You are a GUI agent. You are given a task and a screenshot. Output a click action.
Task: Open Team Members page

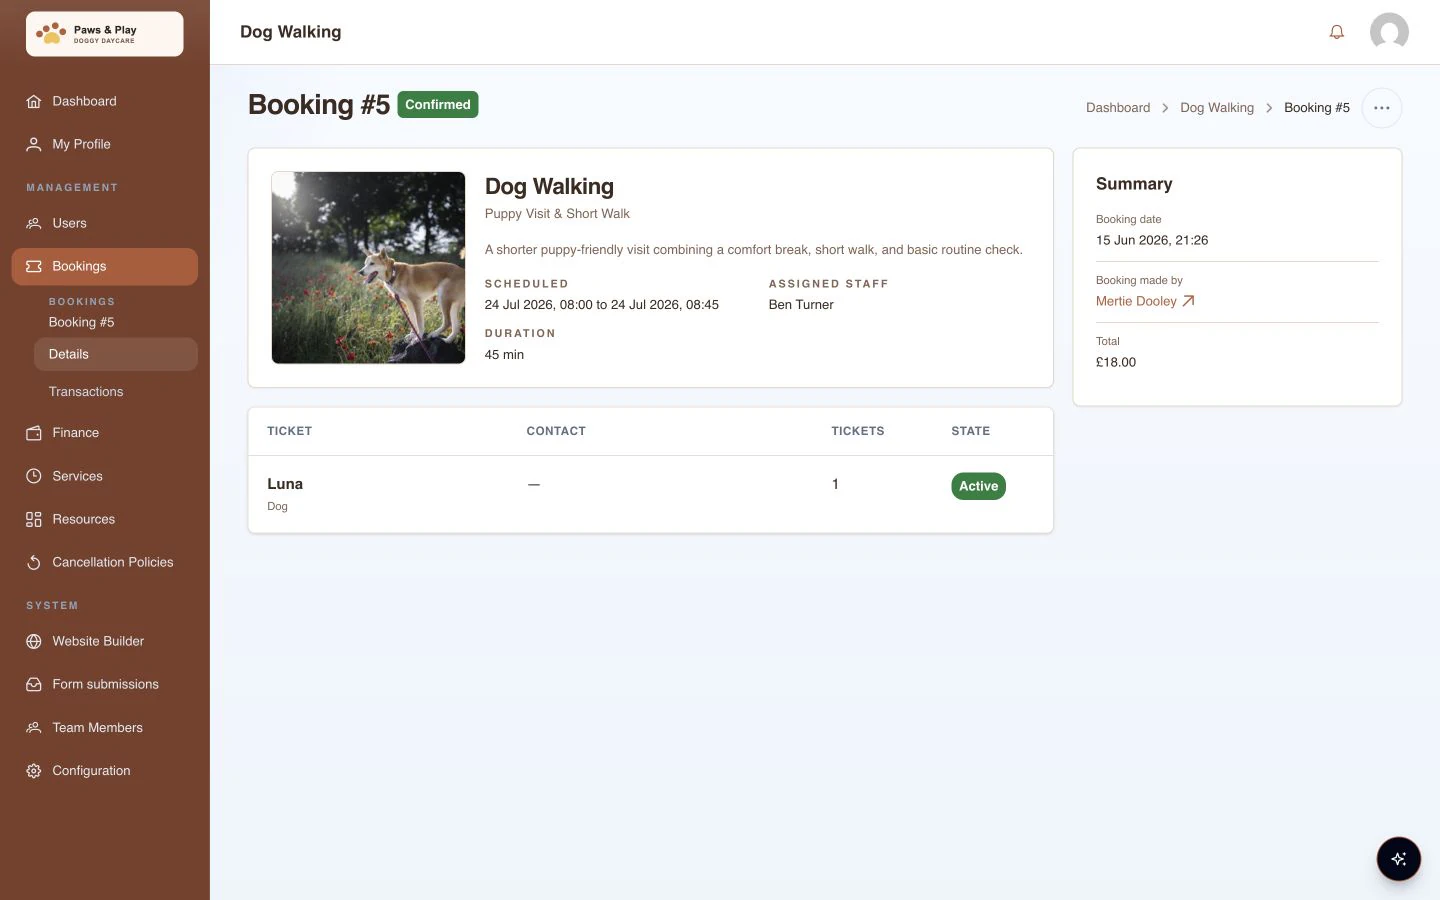pos(104,728)
